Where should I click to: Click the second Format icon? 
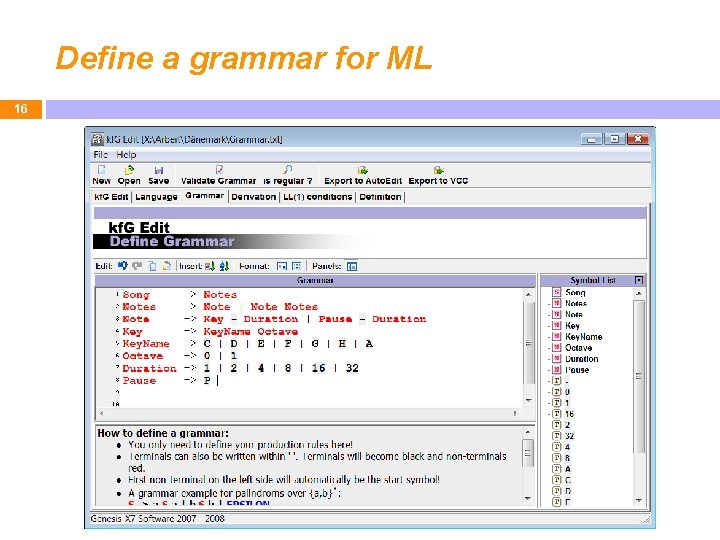coord(297,266)
